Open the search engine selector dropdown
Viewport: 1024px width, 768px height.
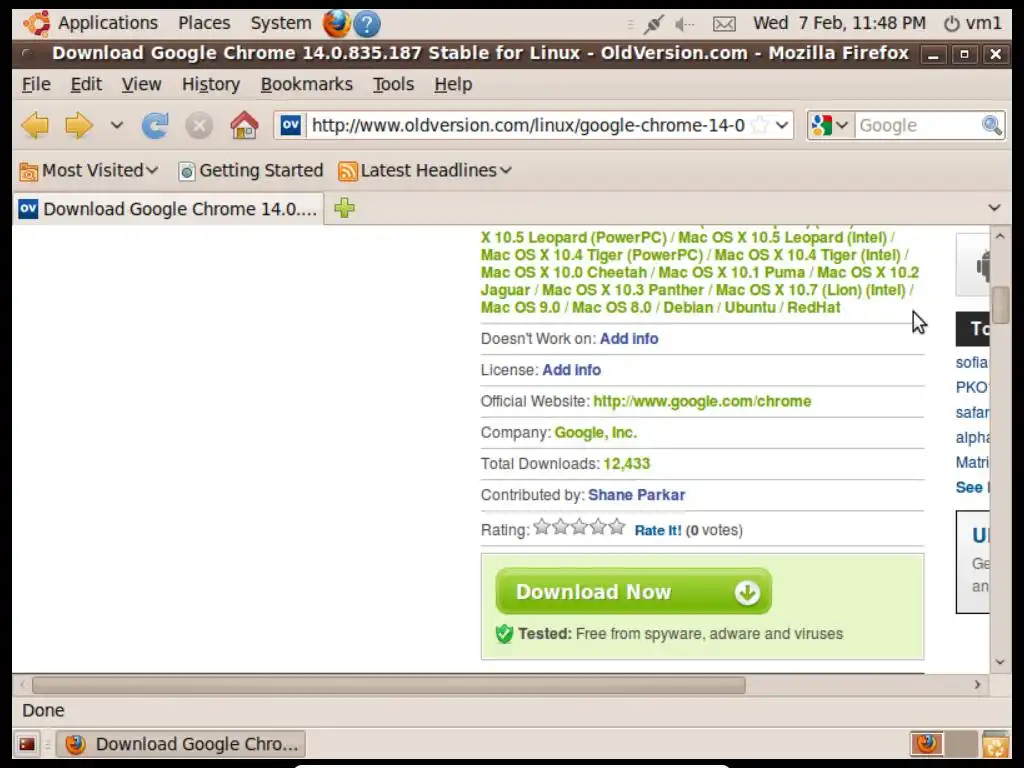(x=830, y=125)
